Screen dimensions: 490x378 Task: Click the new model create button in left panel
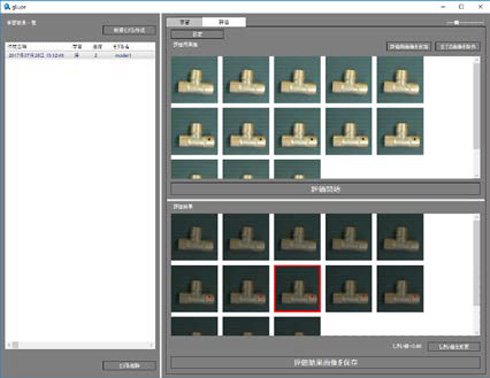pos(129,30)
